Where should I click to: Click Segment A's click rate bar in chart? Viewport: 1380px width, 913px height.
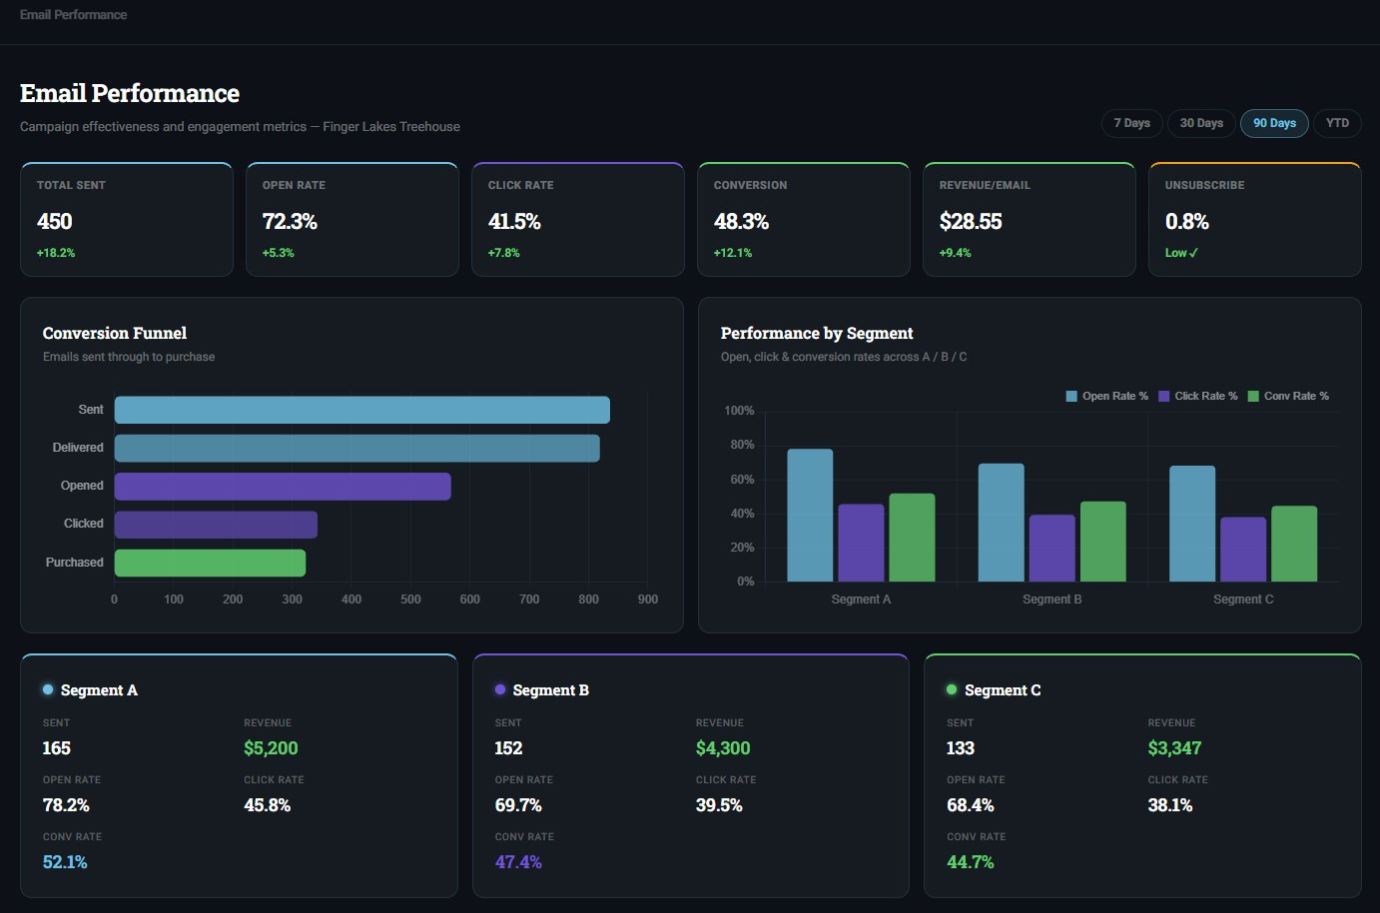861,543
